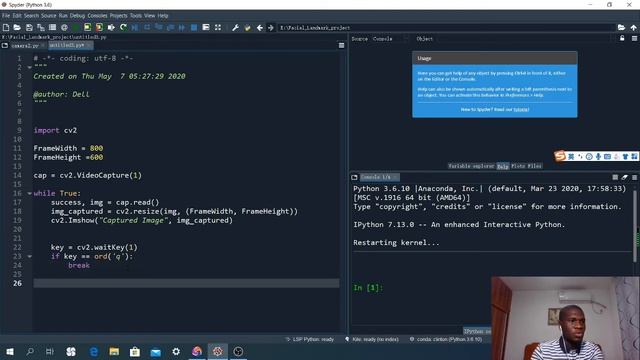Image resolution: width=640 pixels, height=360 pixels.
Task: Click the blue stop debugging square
Action: click(194, 27)
